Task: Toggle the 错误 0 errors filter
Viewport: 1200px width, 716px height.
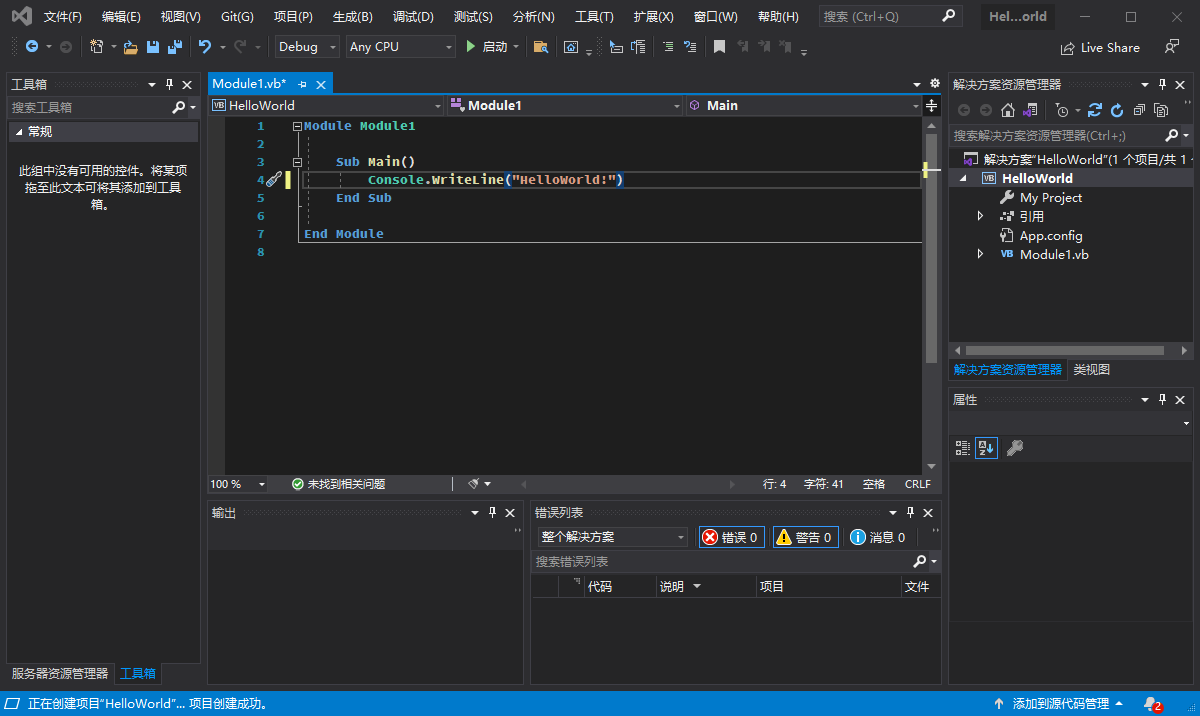Action: click(730, 537)
